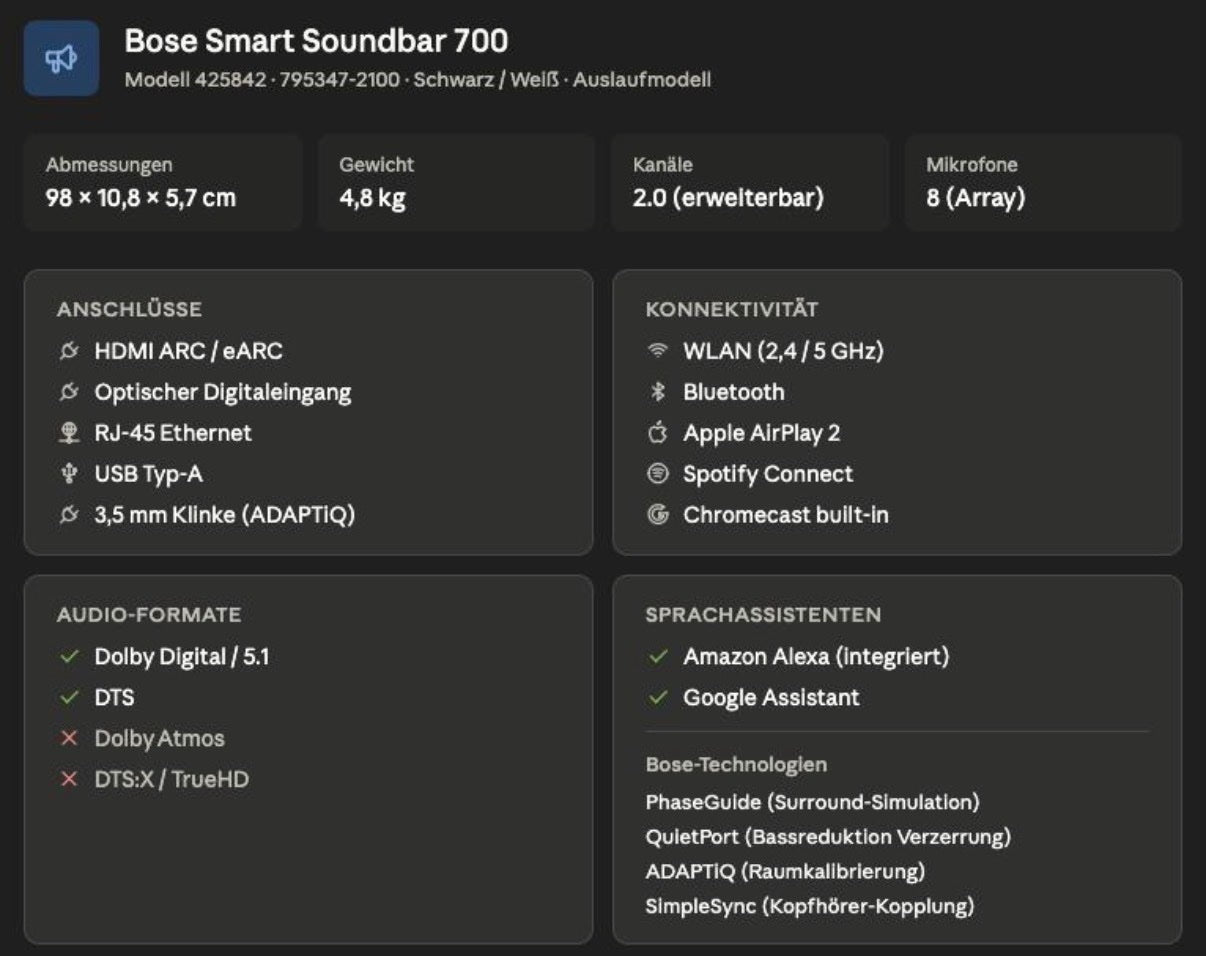The width and height of the screenshot is (1206, 956).
Task: Click the Chromecast built-in text
Action: point(786,515)
